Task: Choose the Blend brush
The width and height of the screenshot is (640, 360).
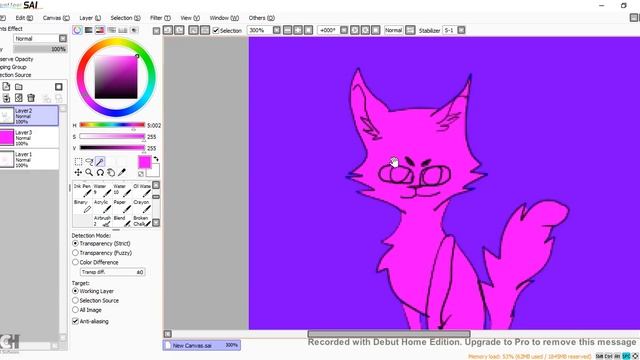Action: 122,221
